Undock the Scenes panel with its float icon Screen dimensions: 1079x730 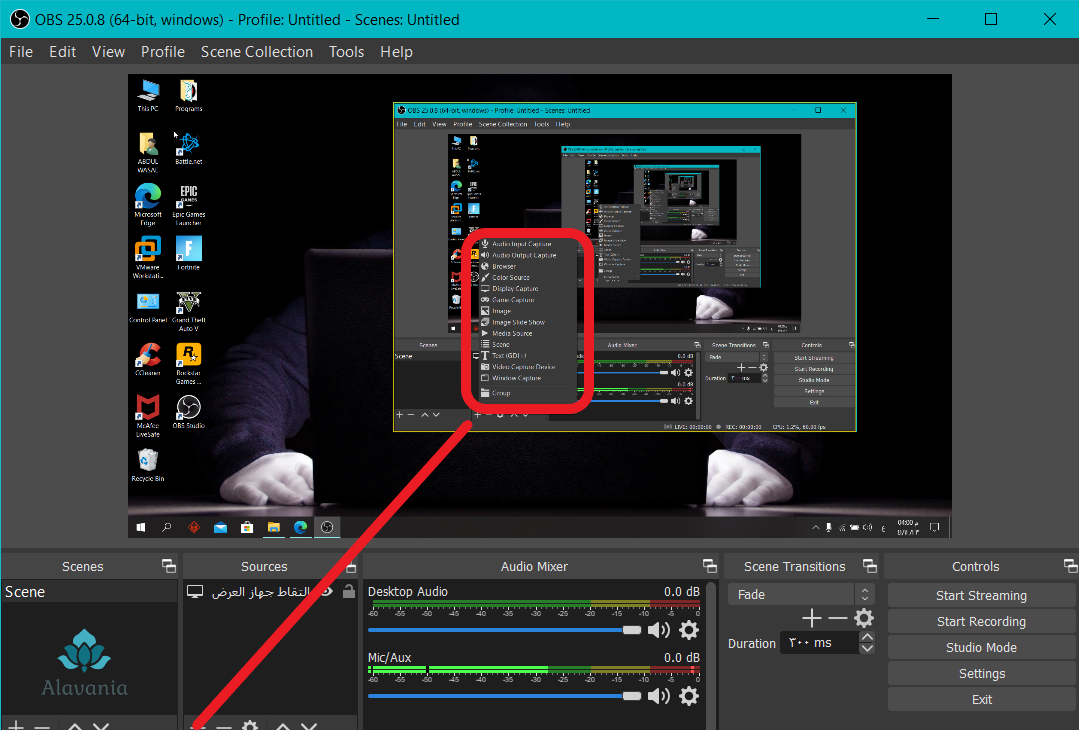tap(169, 566)
